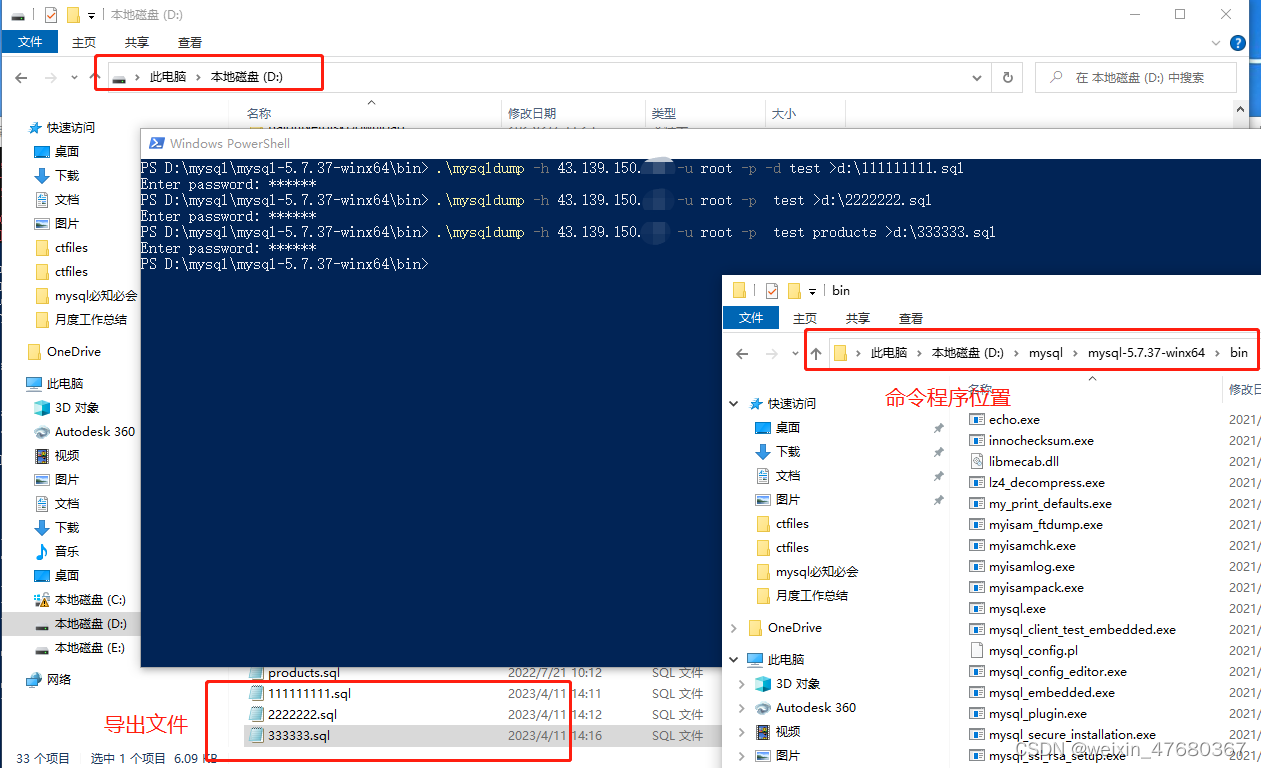Go back in the bin window
This screenshot has height=768, width=1261.
742,353
